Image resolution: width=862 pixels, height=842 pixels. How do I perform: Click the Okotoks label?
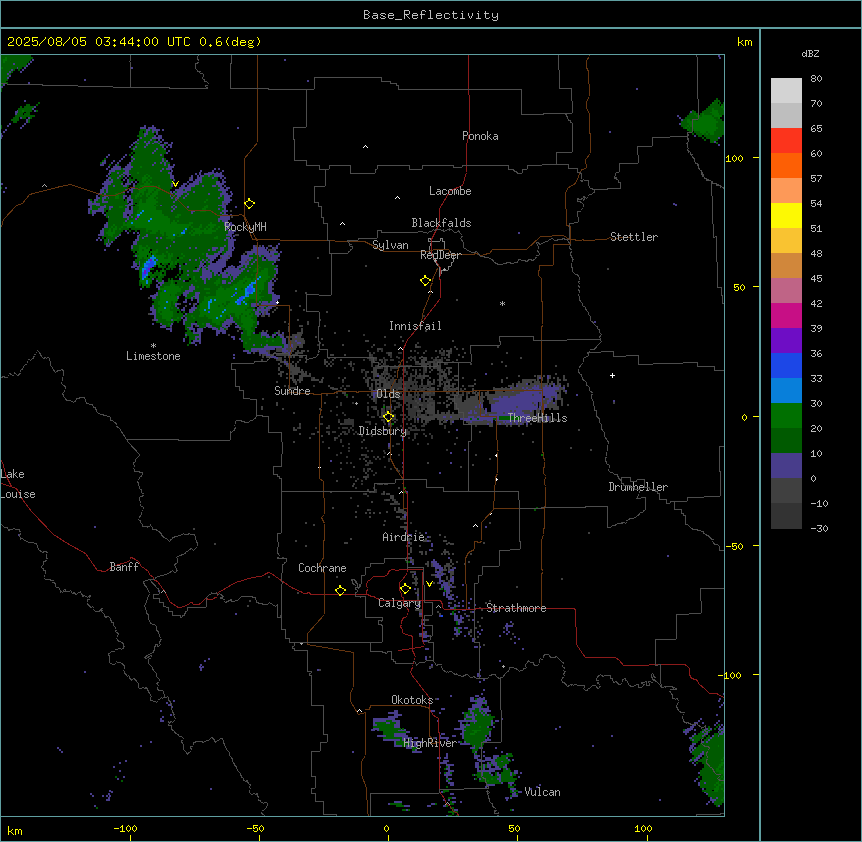(412, 700)
